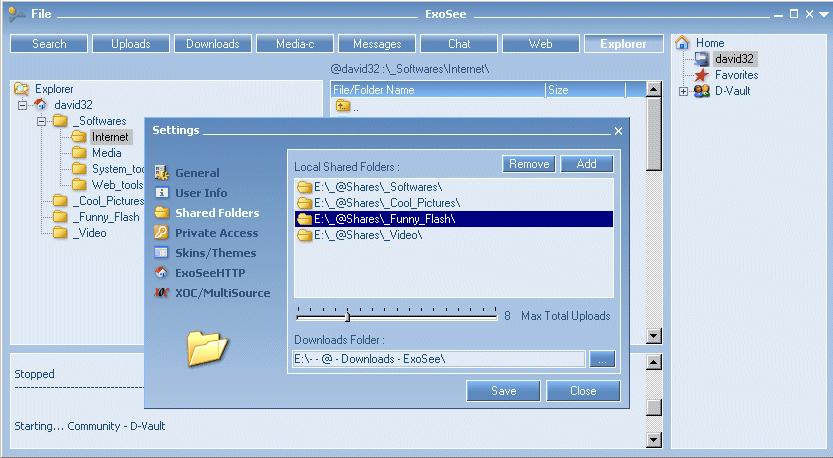Collapse the _Softwares folder node

tap(42, 121)
